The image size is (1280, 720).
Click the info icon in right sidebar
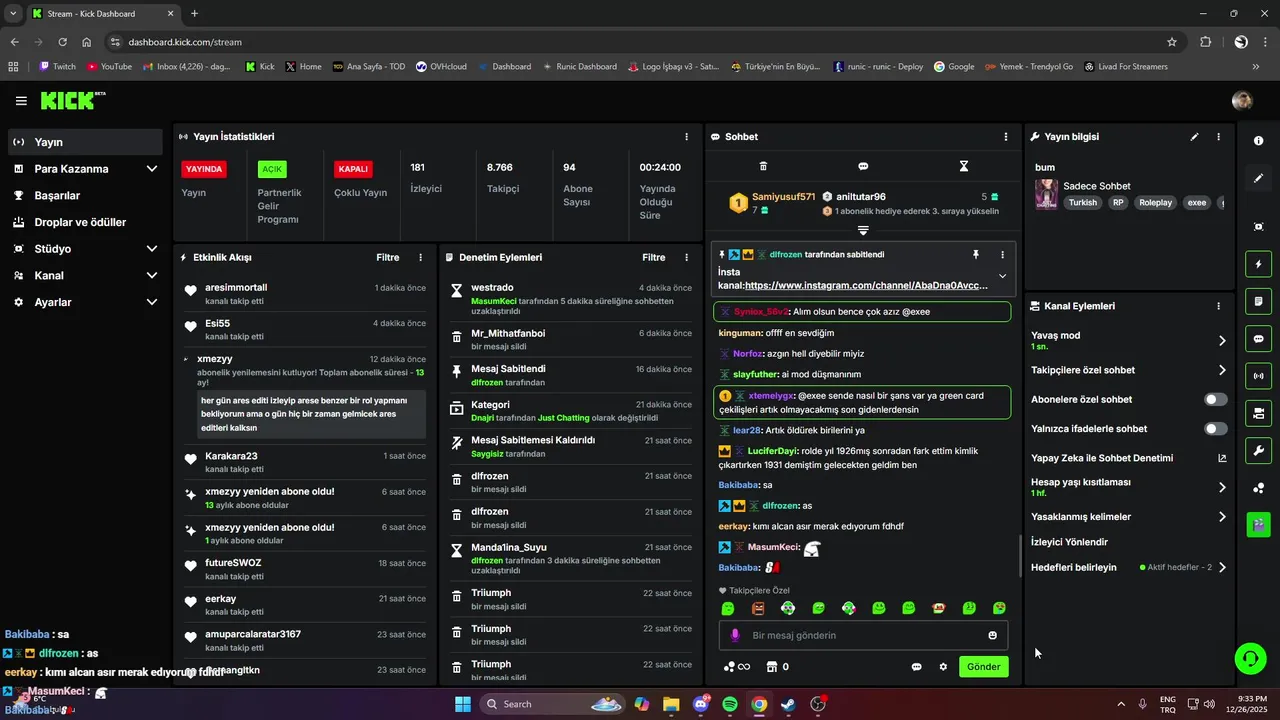click(1258, 141)
